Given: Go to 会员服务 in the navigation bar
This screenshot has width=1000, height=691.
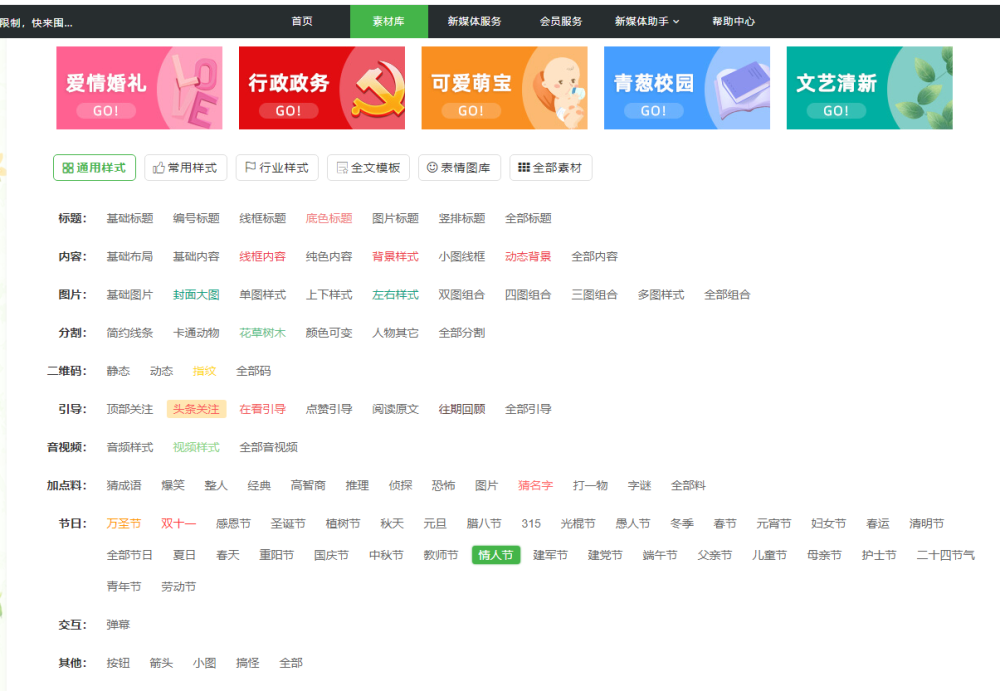Looking at the screenshot, I should pyautogui.click(x=561, y=21).
